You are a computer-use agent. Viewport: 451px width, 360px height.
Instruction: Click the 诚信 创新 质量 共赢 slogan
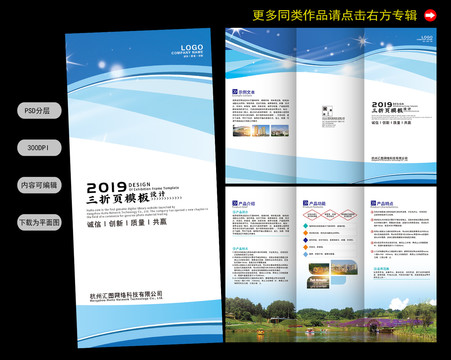pyautogui.click(x=127, y=223)
